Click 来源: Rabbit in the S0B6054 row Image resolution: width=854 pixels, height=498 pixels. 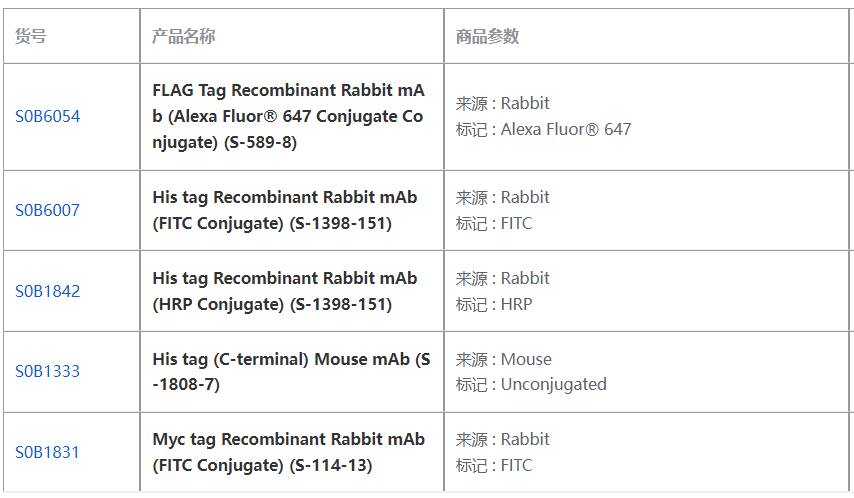click(502, 103)
